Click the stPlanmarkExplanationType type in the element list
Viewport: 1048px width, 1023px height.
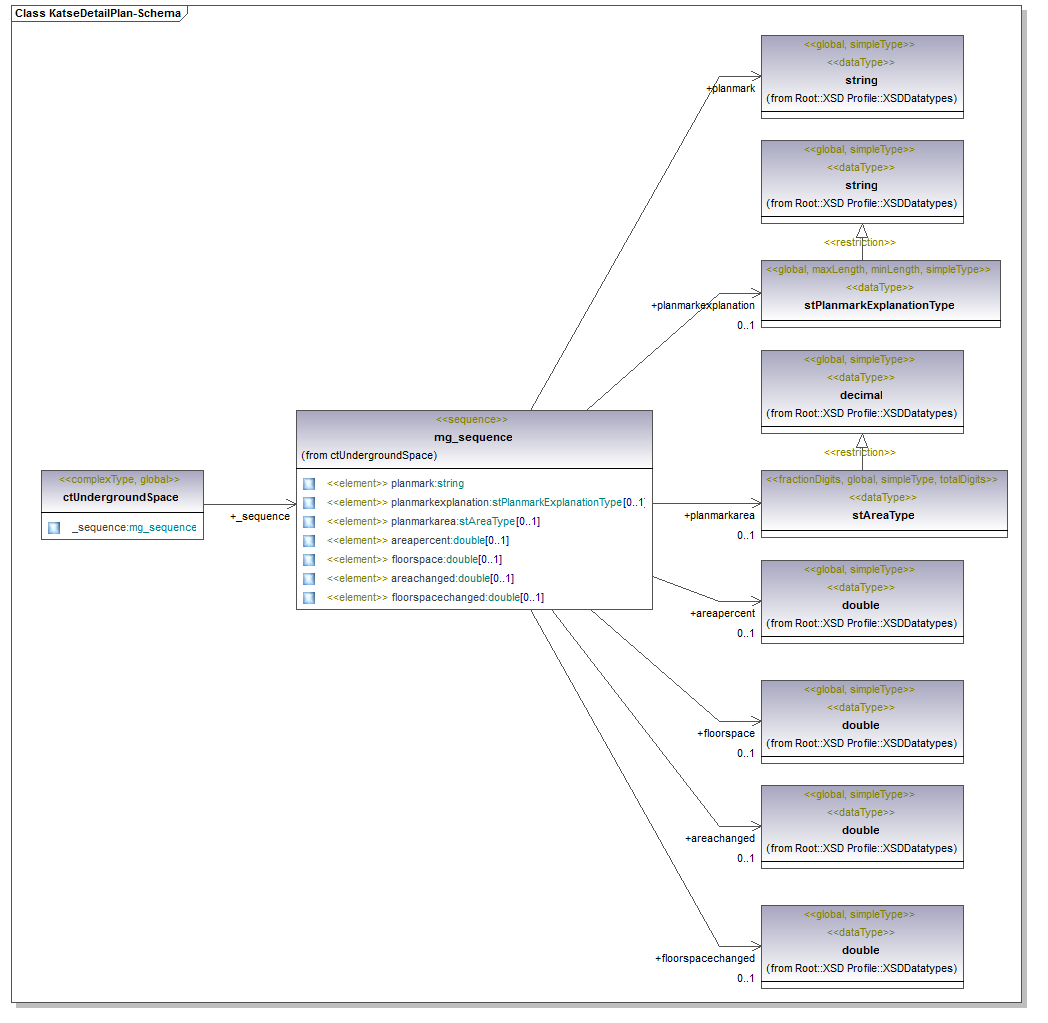[x=556, y=503]
